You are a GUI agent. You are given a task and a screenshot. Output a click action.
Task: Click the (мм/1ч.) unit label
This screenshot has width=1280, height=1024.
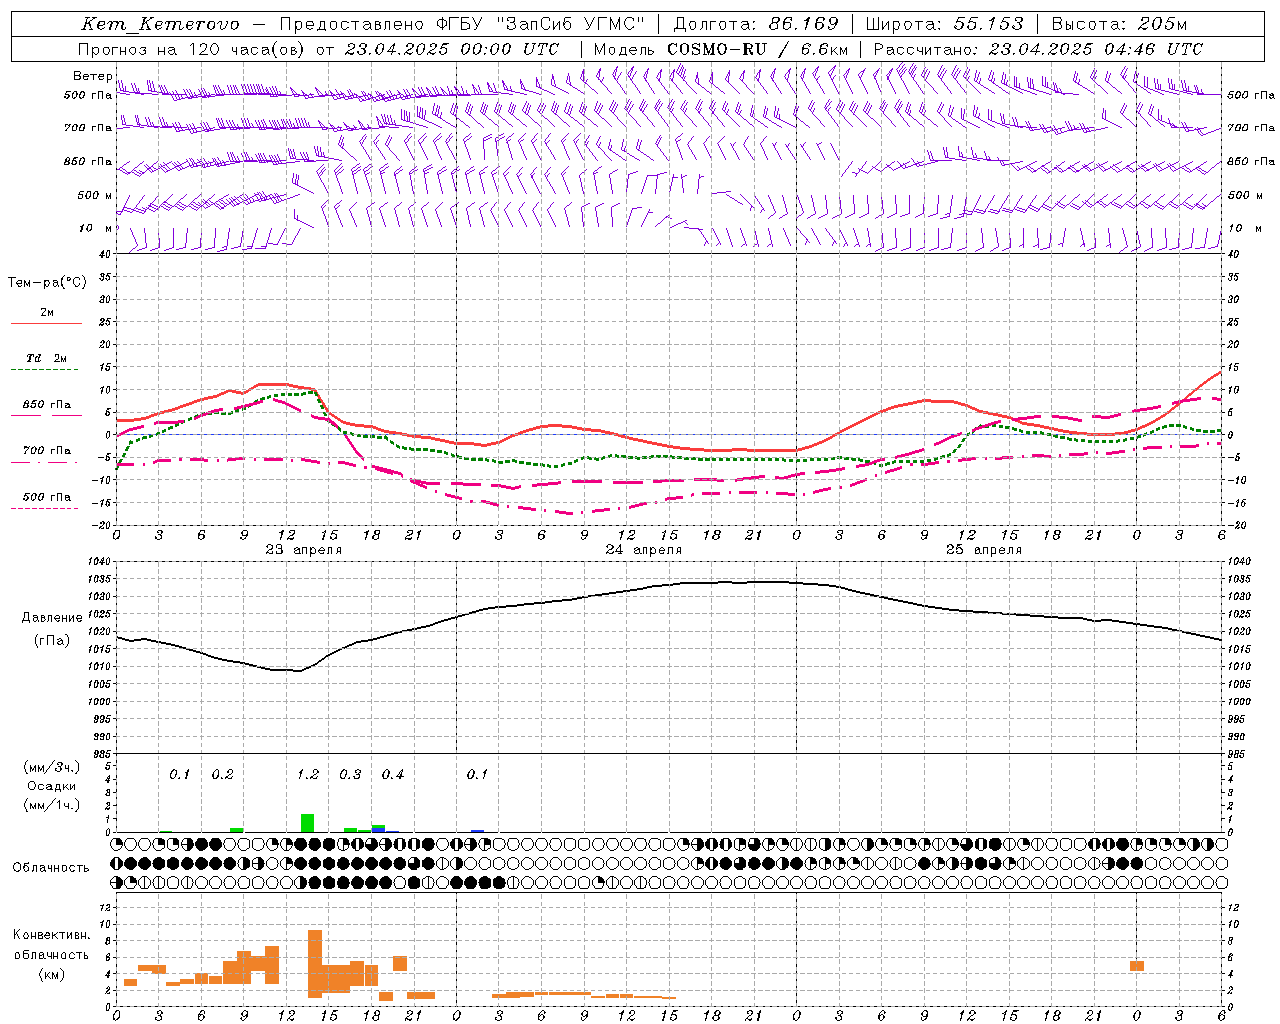coord(52,805)
